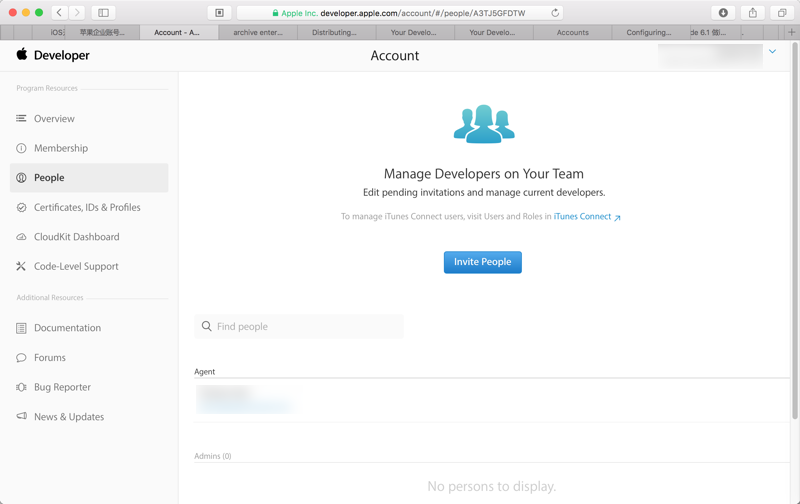Toggle the Safari sidebar button
The width and height of the screenshot is (800, 504).
[104, 13]
